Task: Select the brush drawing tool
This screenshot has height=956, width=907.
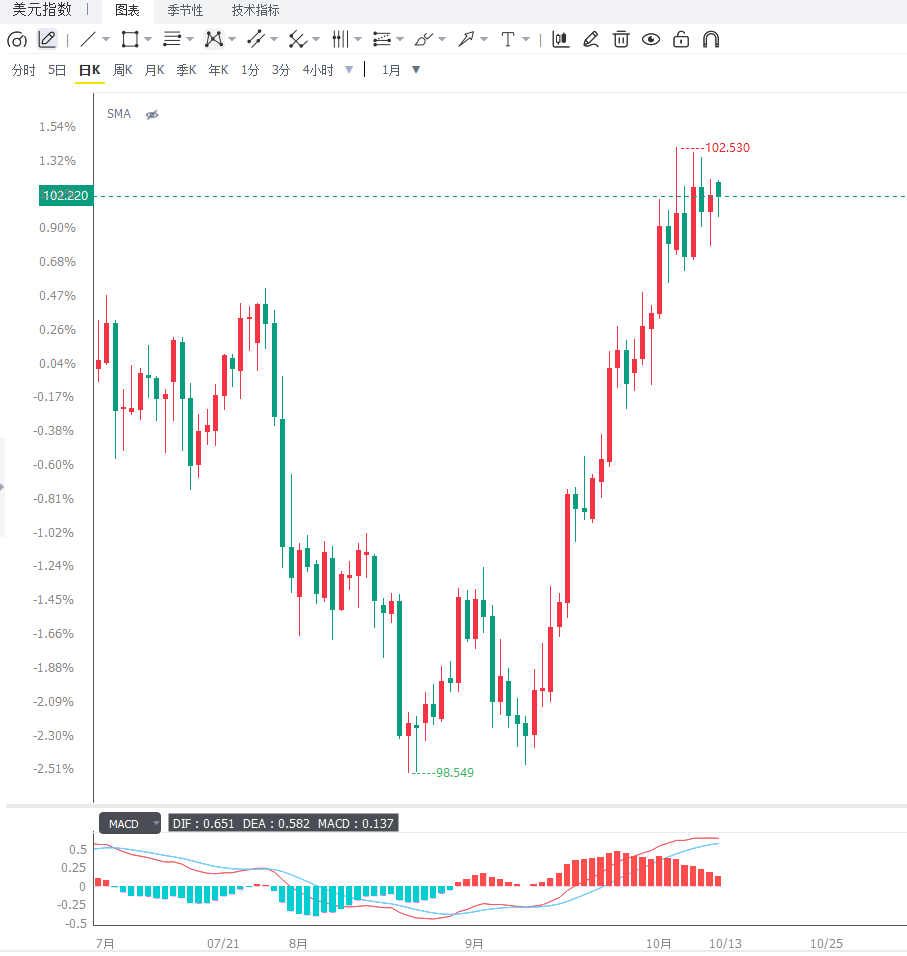Action: [423, 40]
